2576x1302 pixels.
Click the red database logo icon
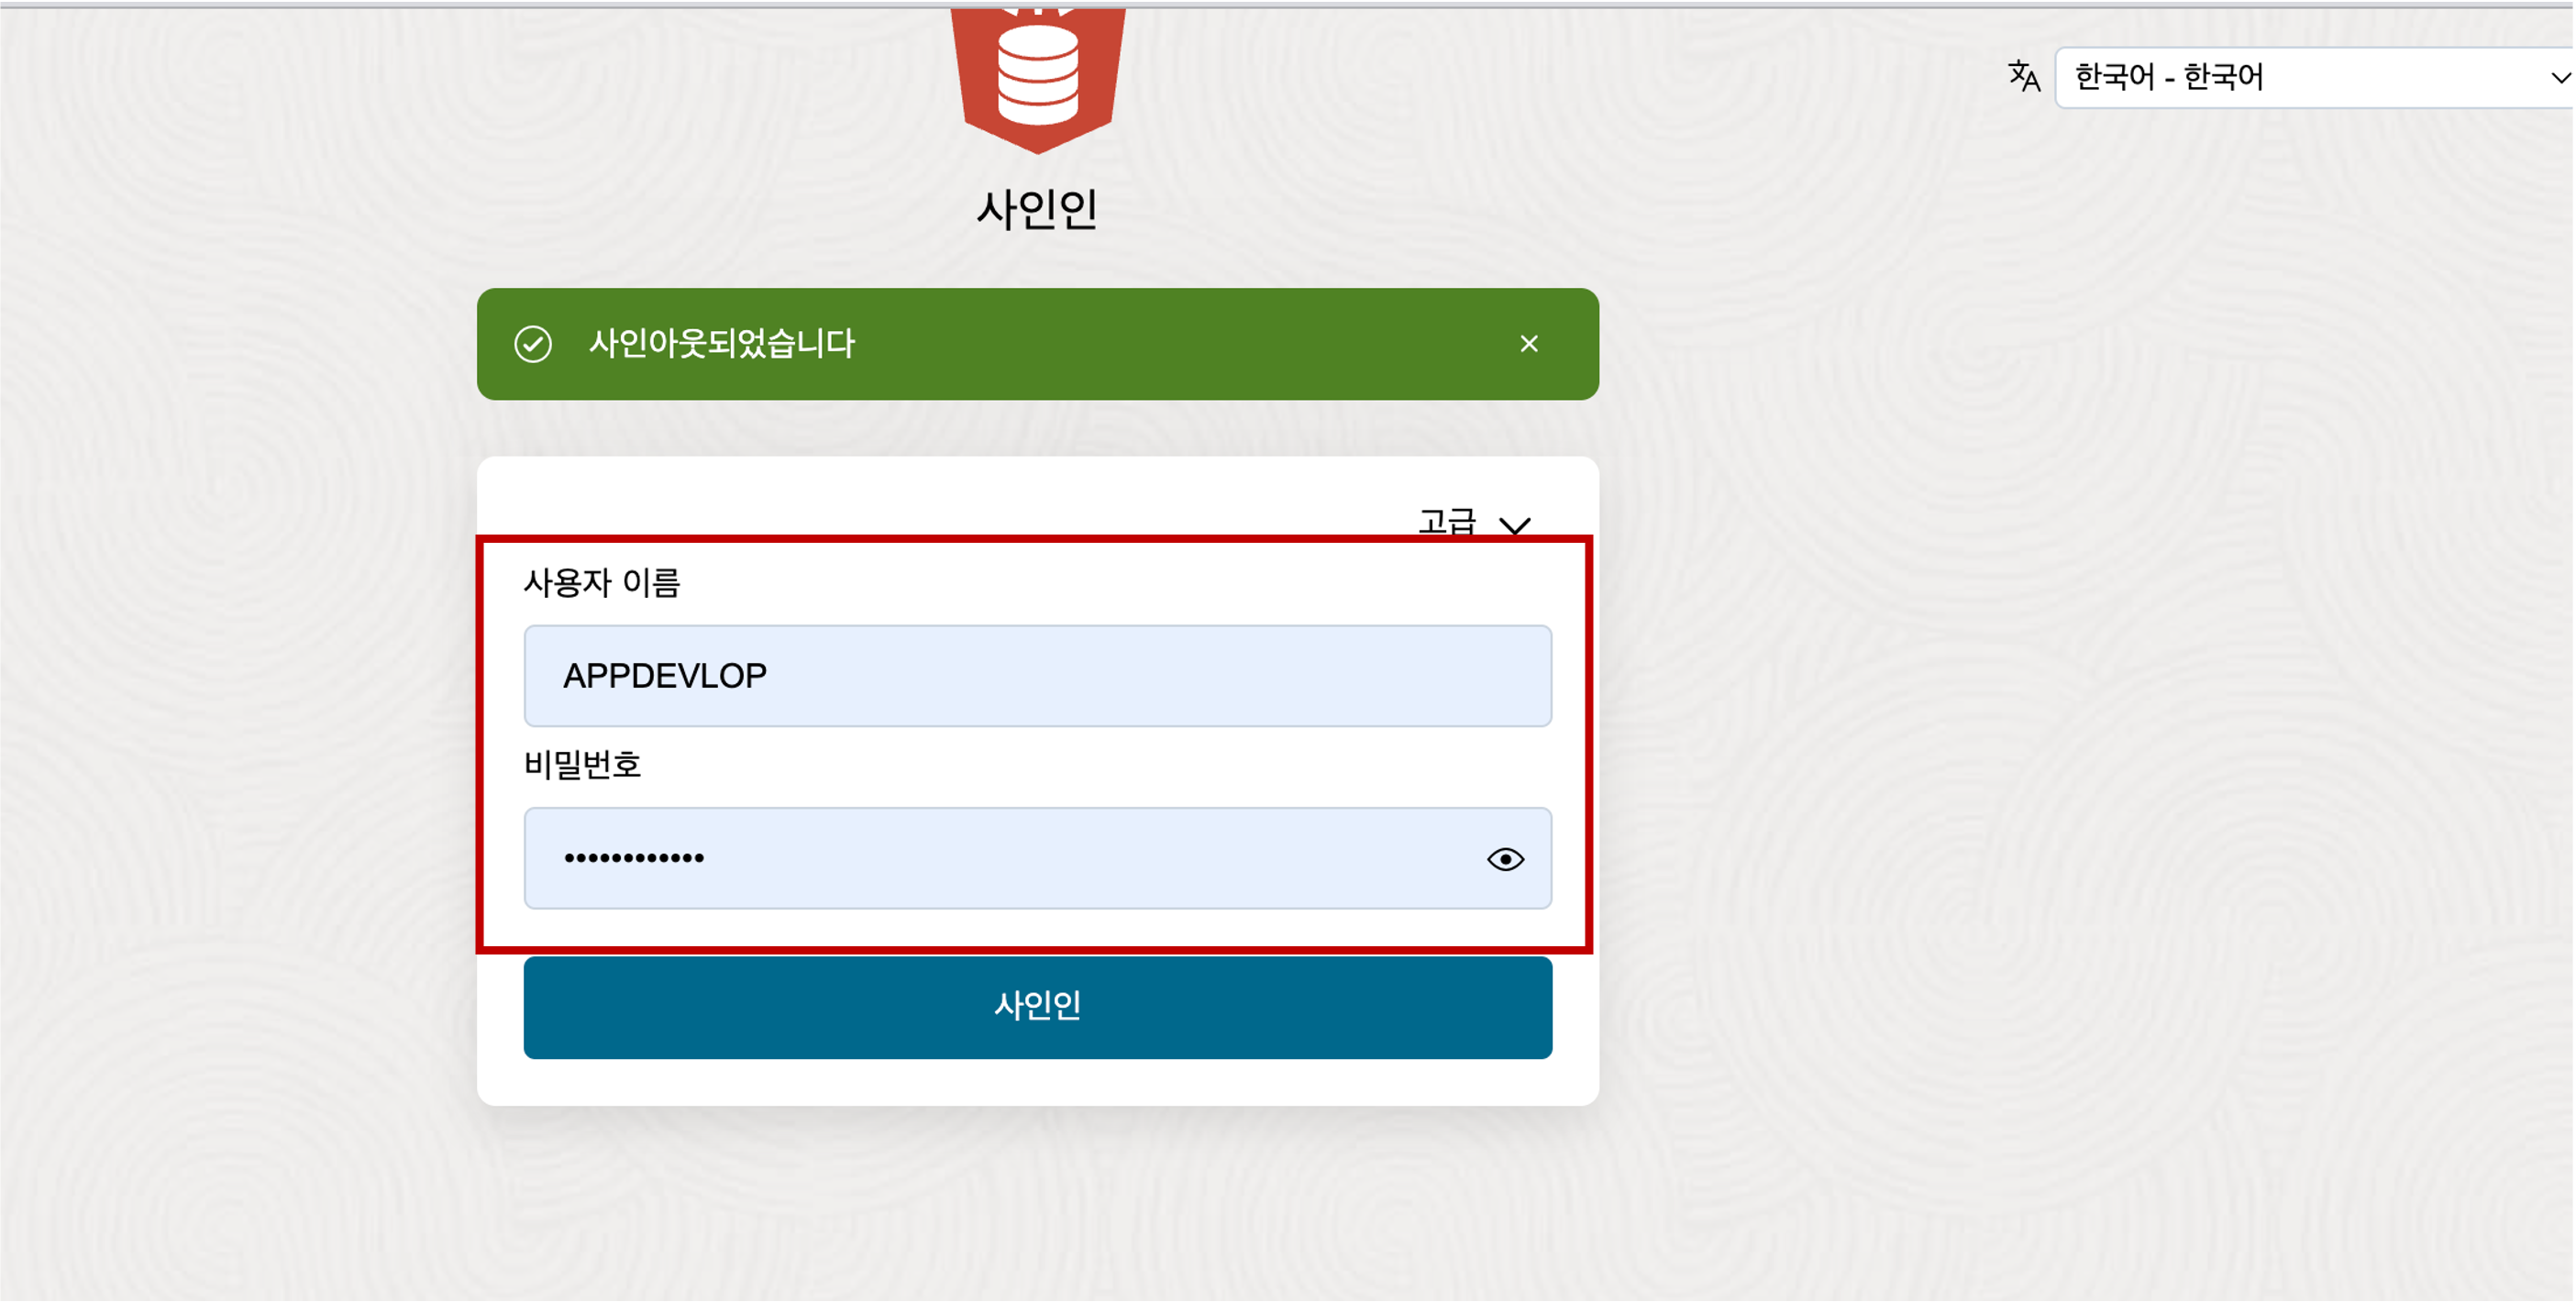[1037, 80]
